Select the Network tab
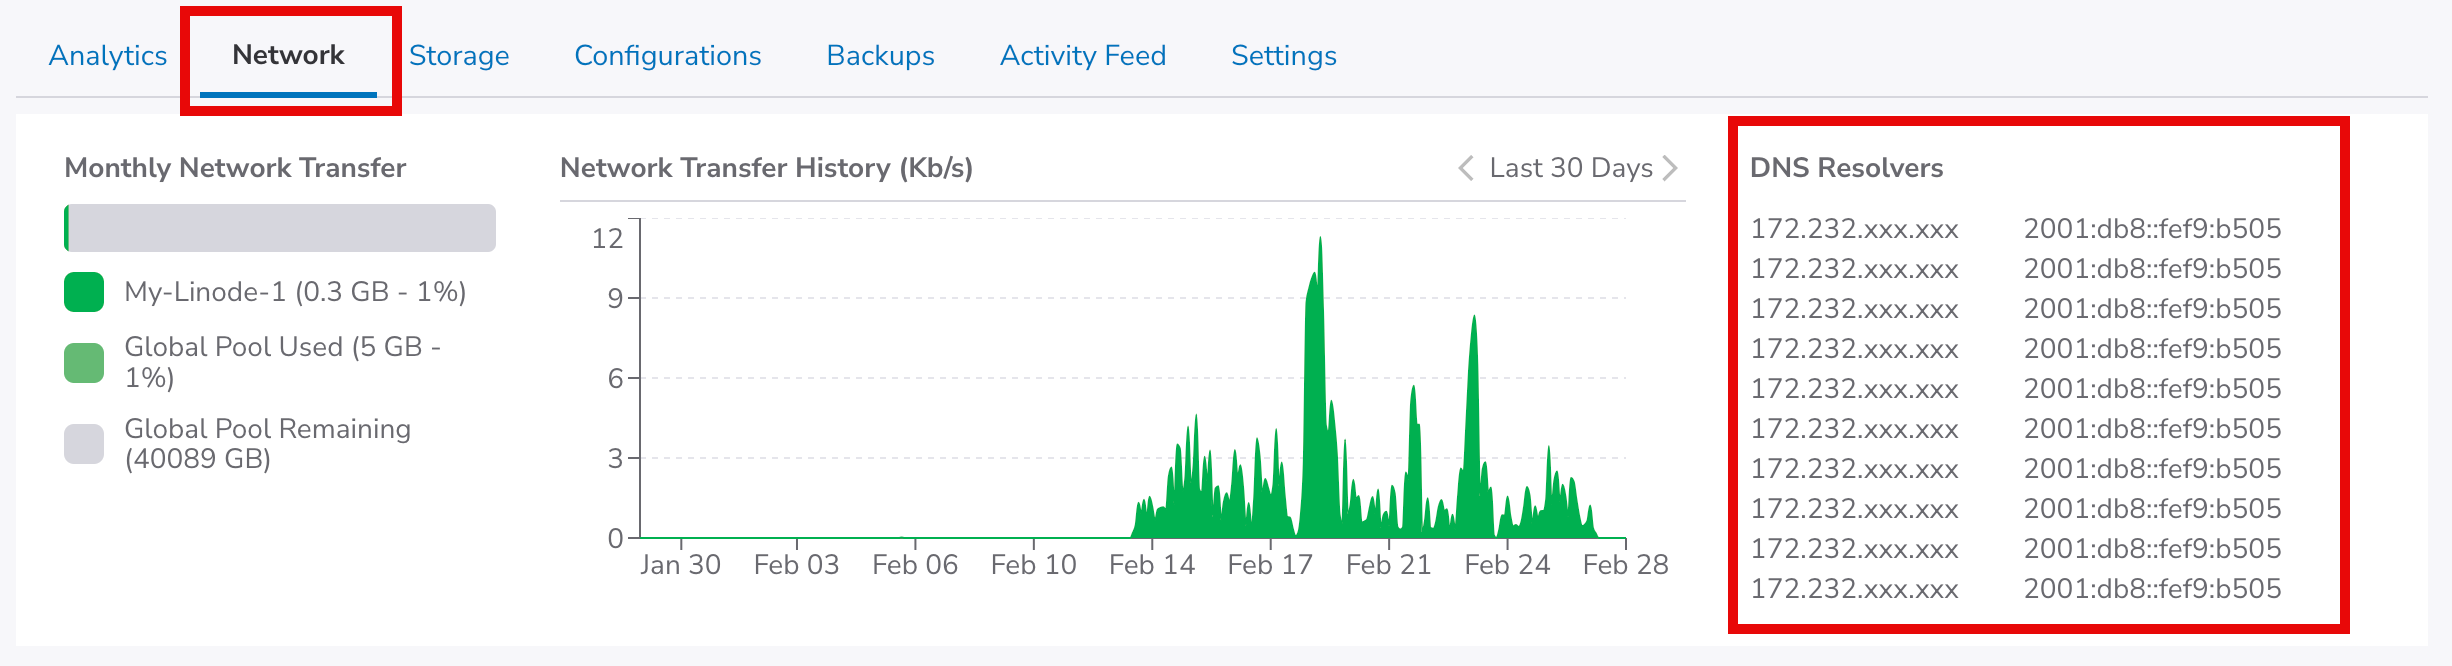This screenshot has height=666, width=2452. point(288,56)
